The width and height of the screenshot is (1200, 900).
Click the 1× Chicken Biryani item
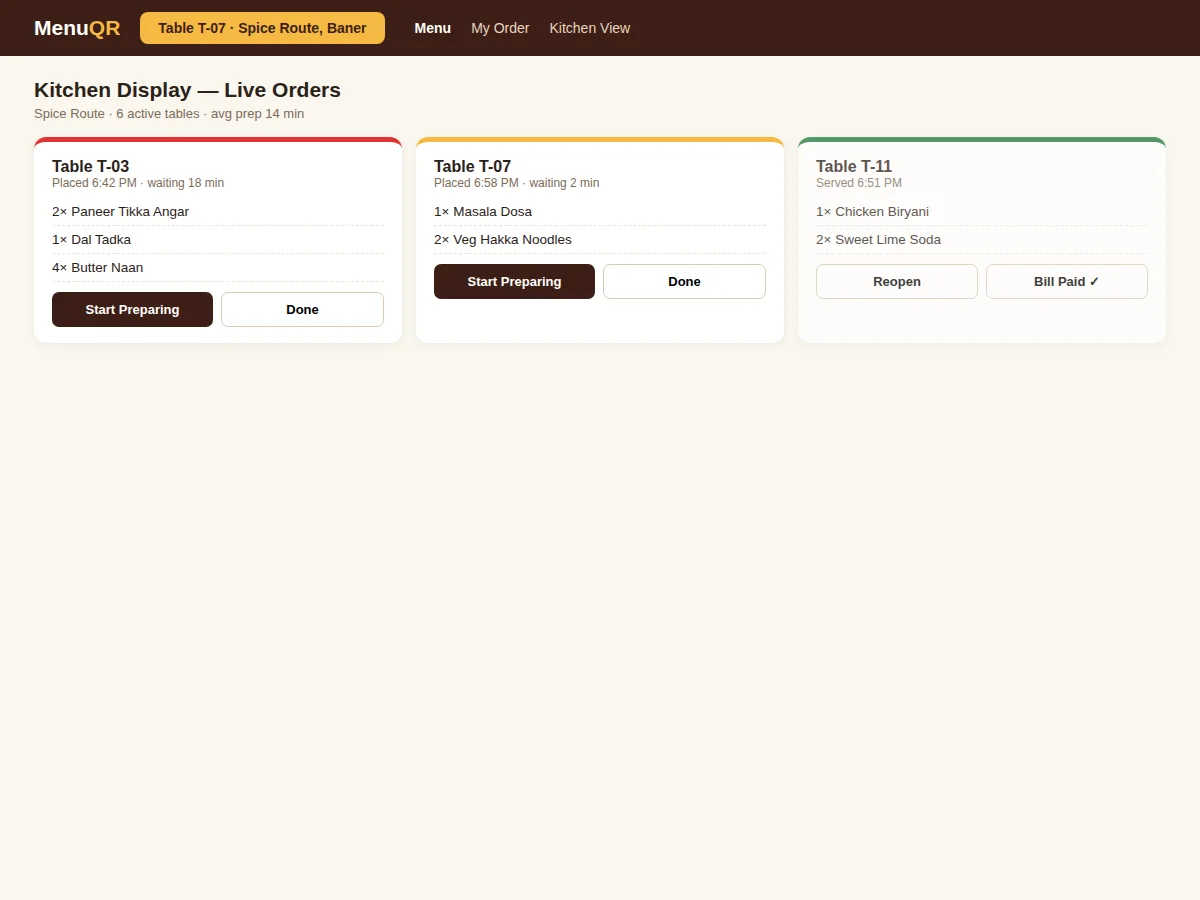[982, 212]
